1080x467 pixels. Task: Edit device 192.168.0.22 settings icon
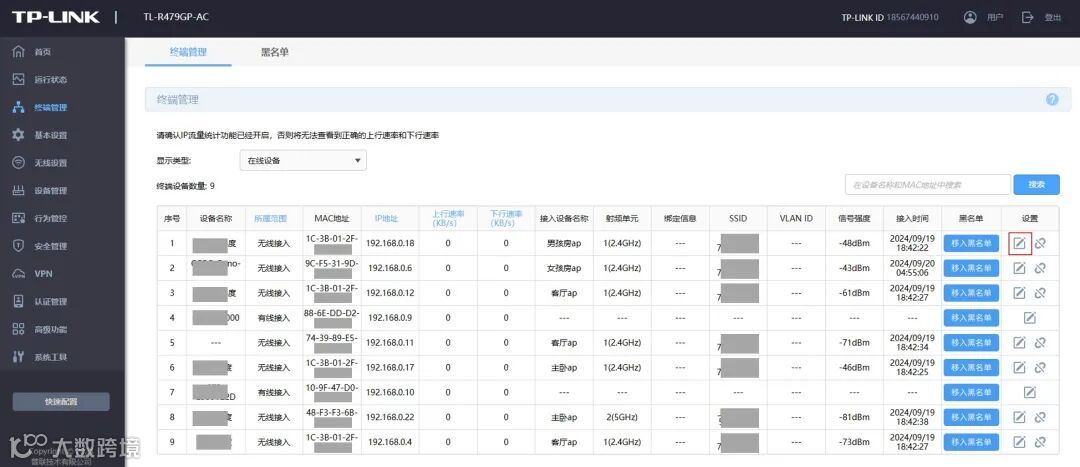1019,417
